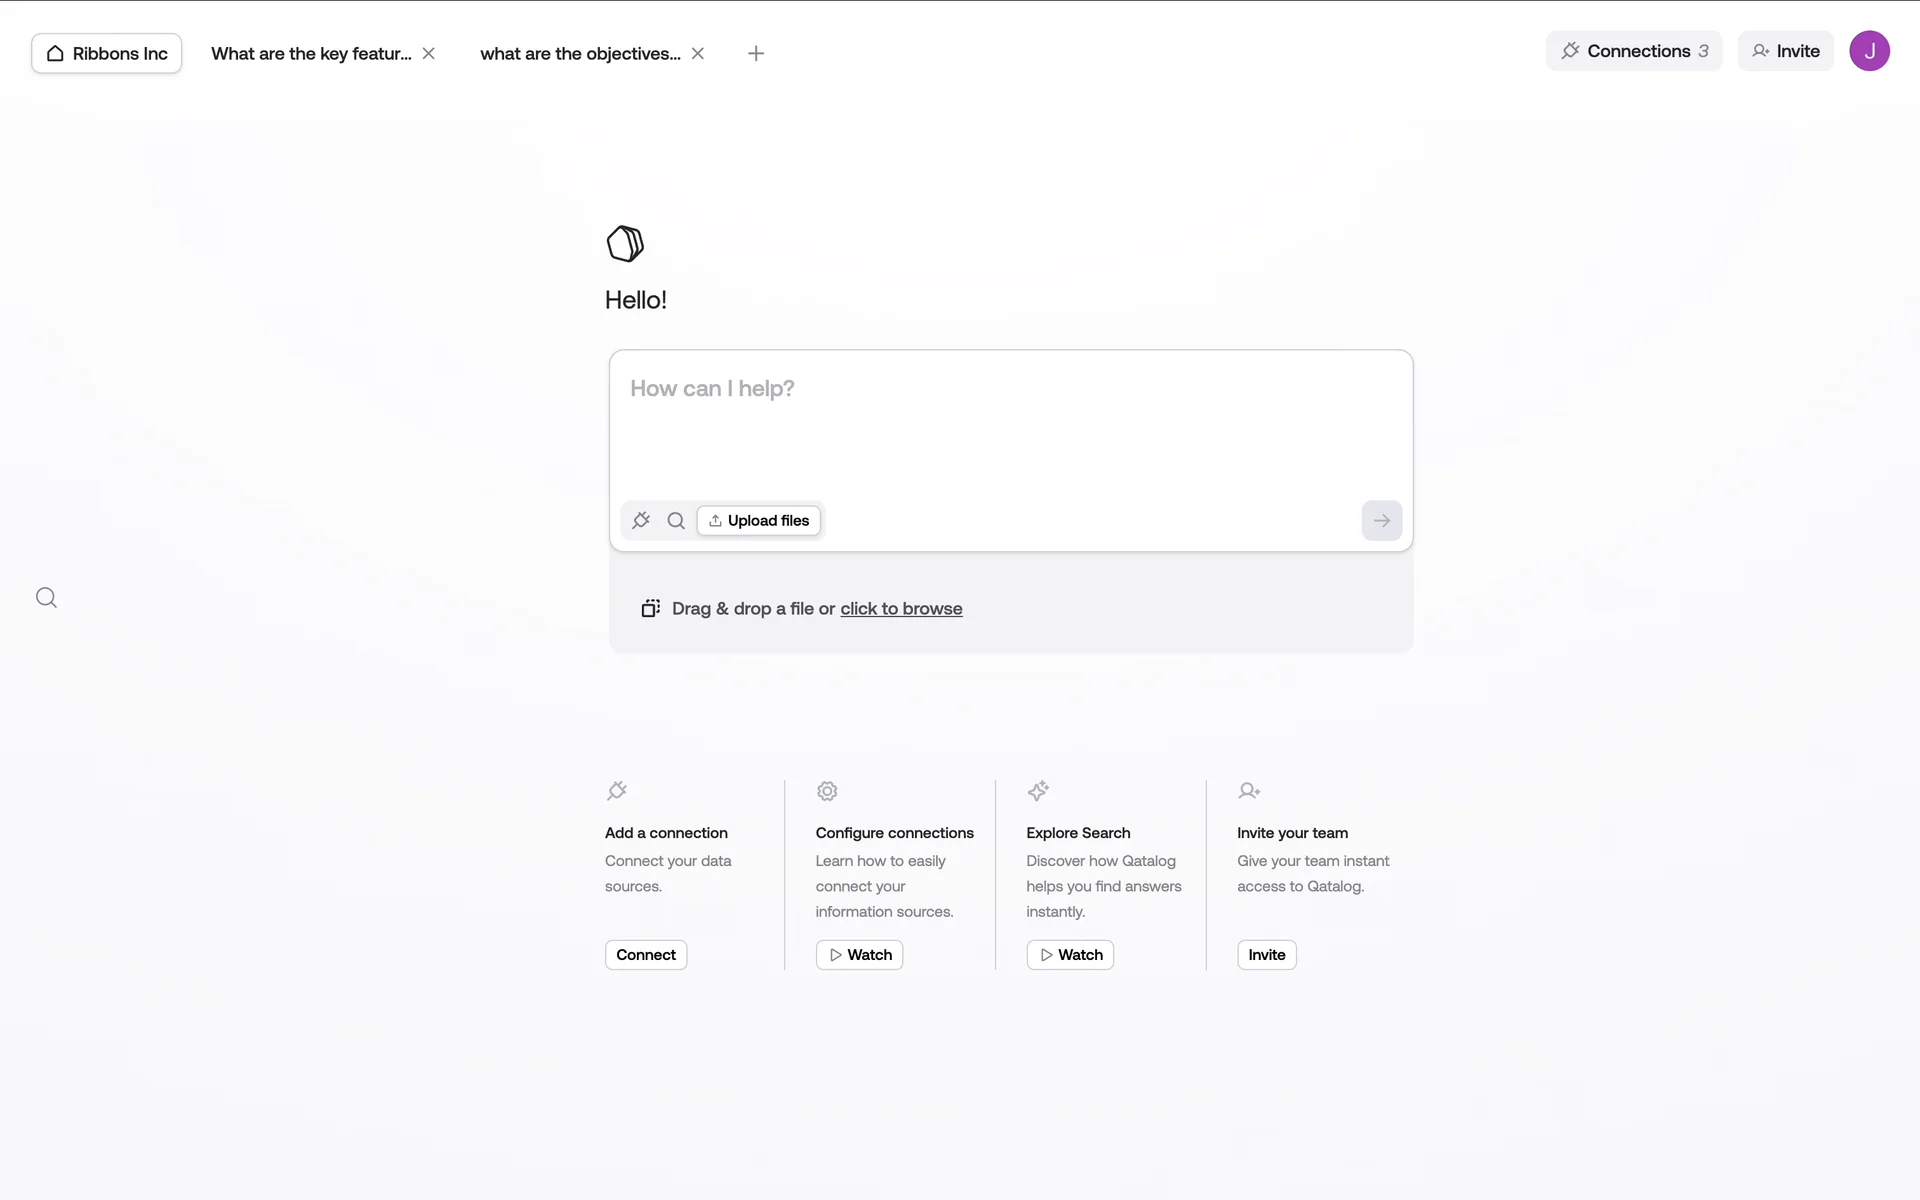Open the J user avatar menu
The height and width of the screenshot is (1200, 1920).
pyautogui.click(x=1868, y=51)
